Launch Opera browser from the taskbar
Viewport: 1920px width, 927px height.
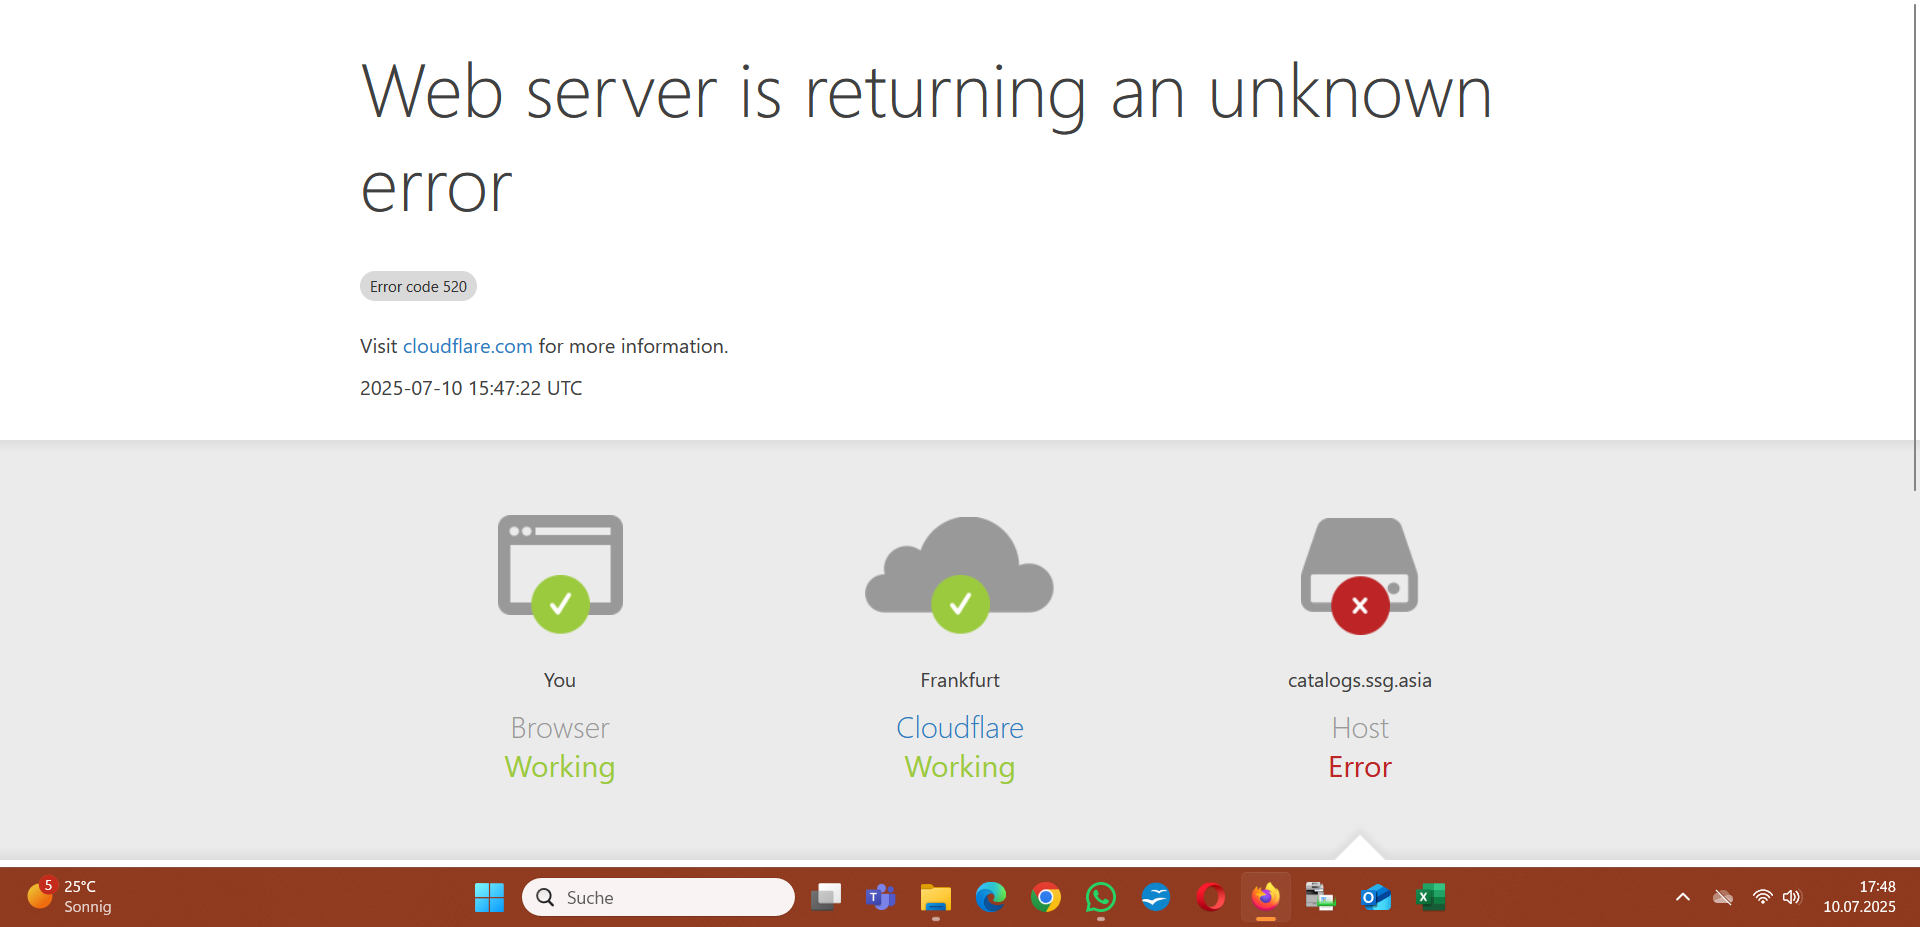coord(1210,897)
